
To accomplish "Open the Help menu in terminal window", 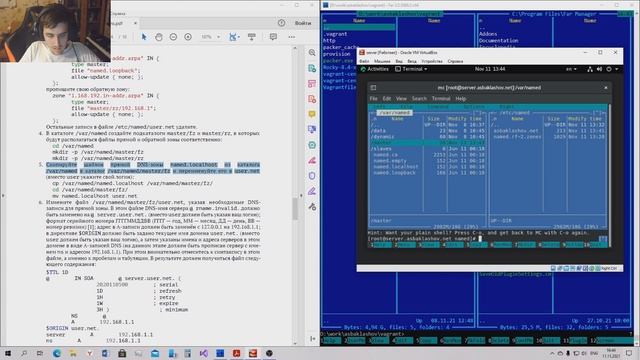I will 461,99.
